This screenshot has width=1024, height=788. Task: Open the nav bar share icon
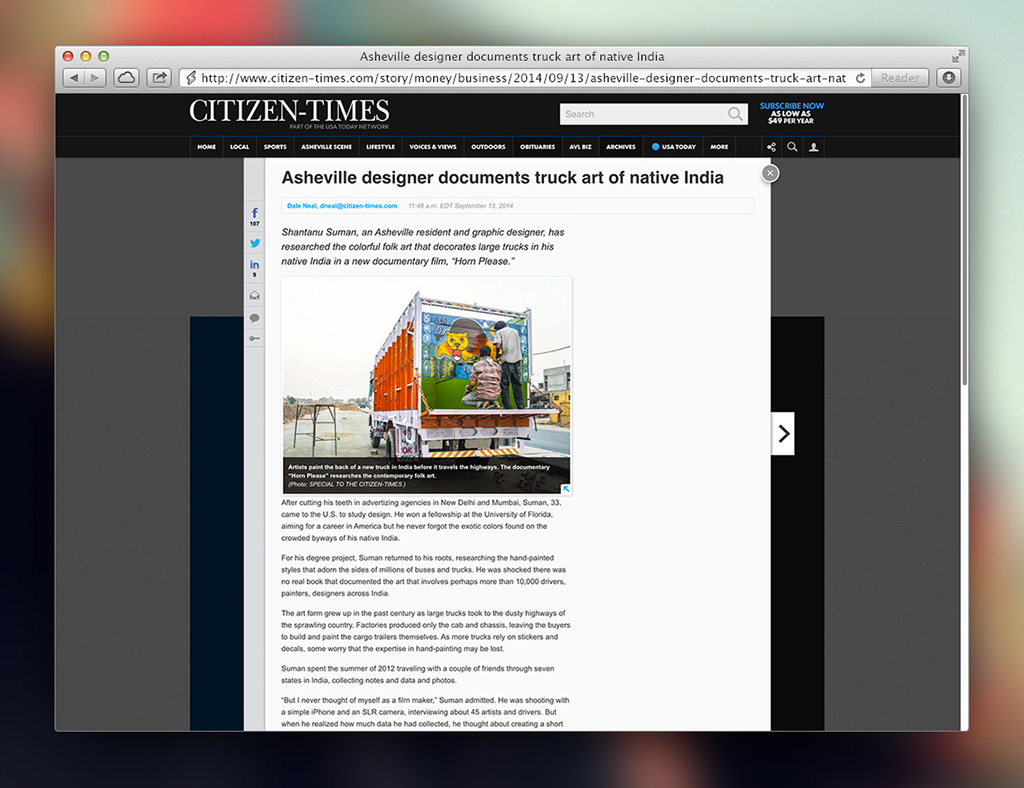click(x=771, y=147)
